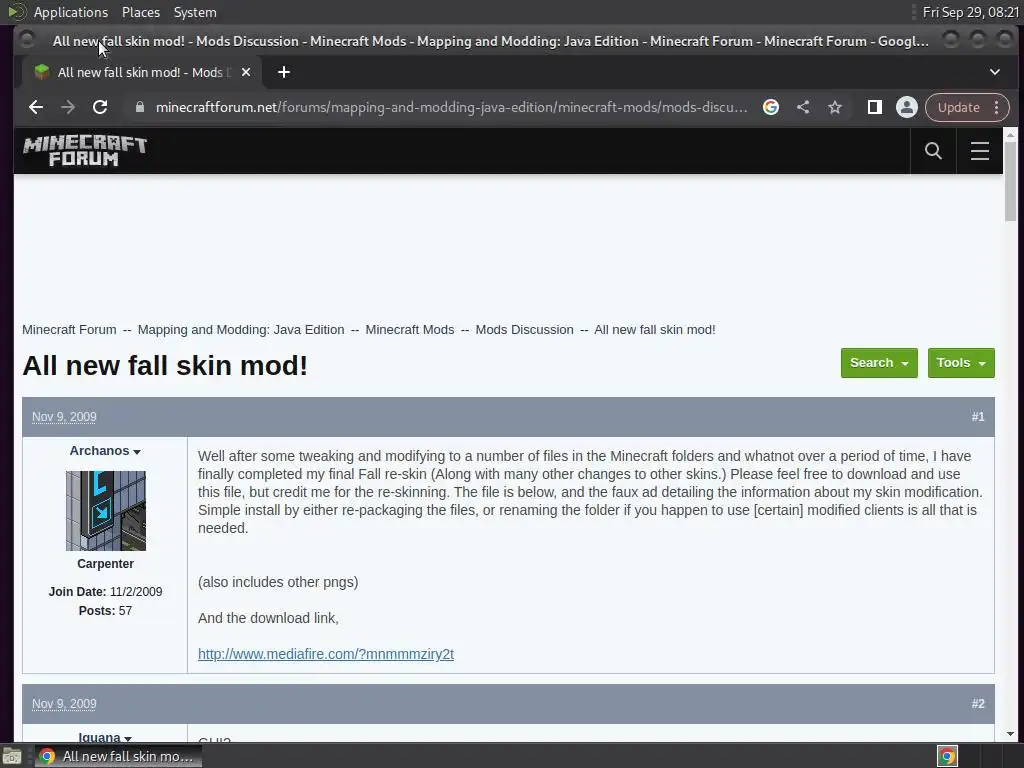Open Mapping and Modding: Java Edition breadcrumb
Viewport: 1024px width, 768px height.
(x=241, y=330)
